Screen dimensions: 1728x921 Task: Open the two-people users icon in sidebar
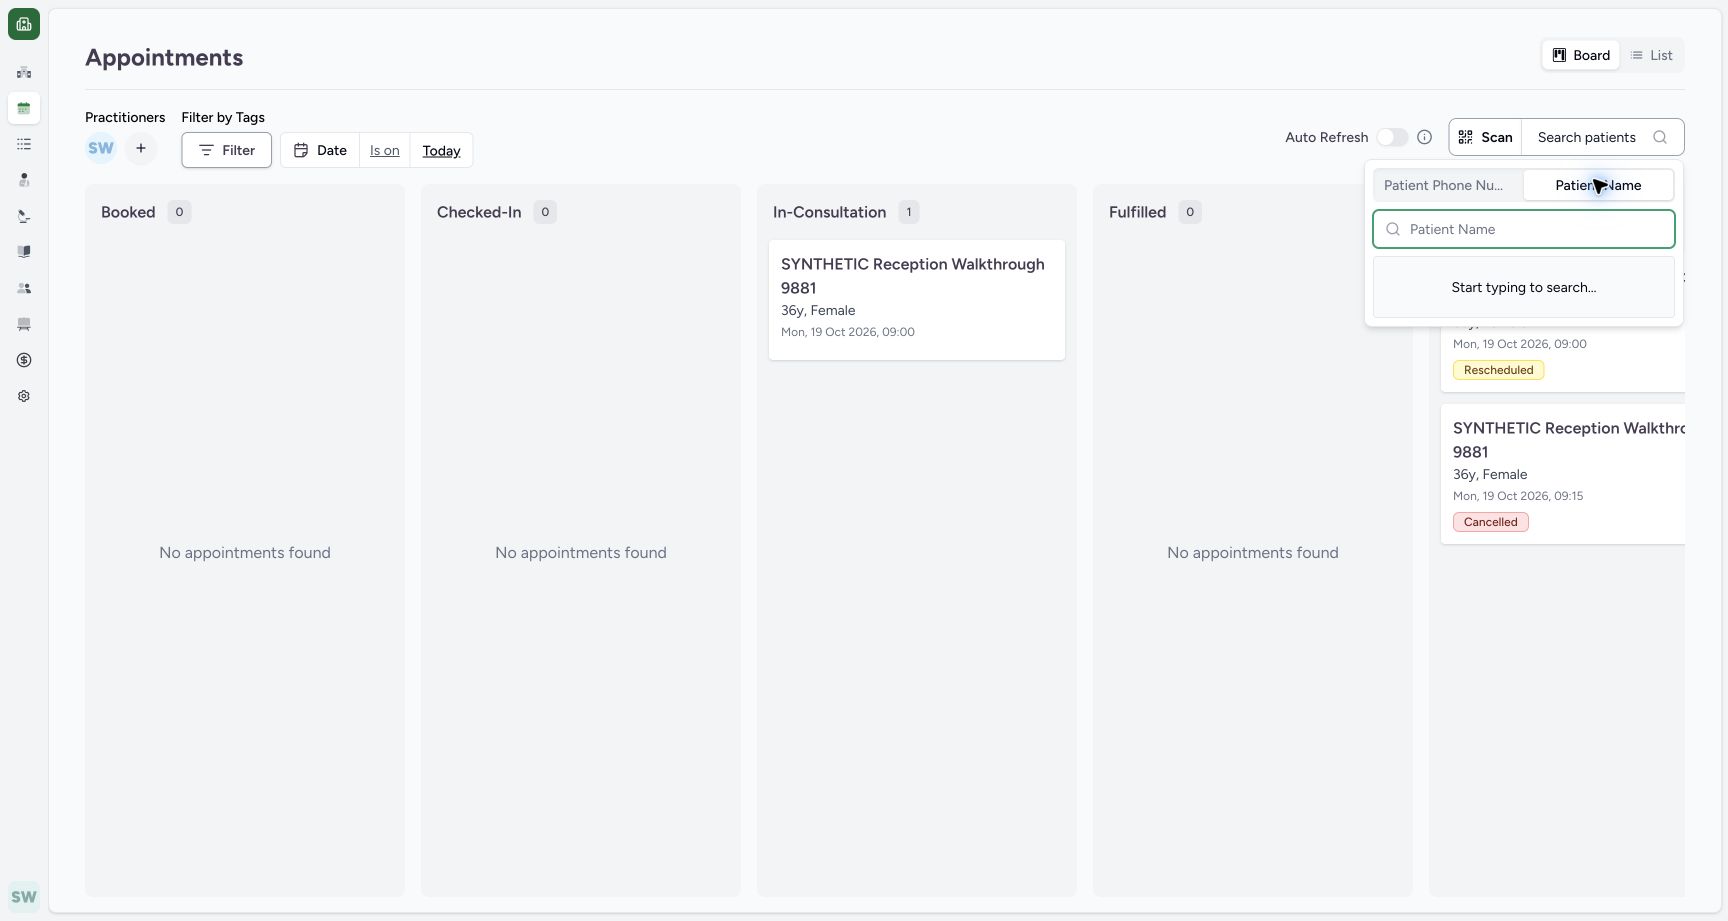(x=24, y=288)
